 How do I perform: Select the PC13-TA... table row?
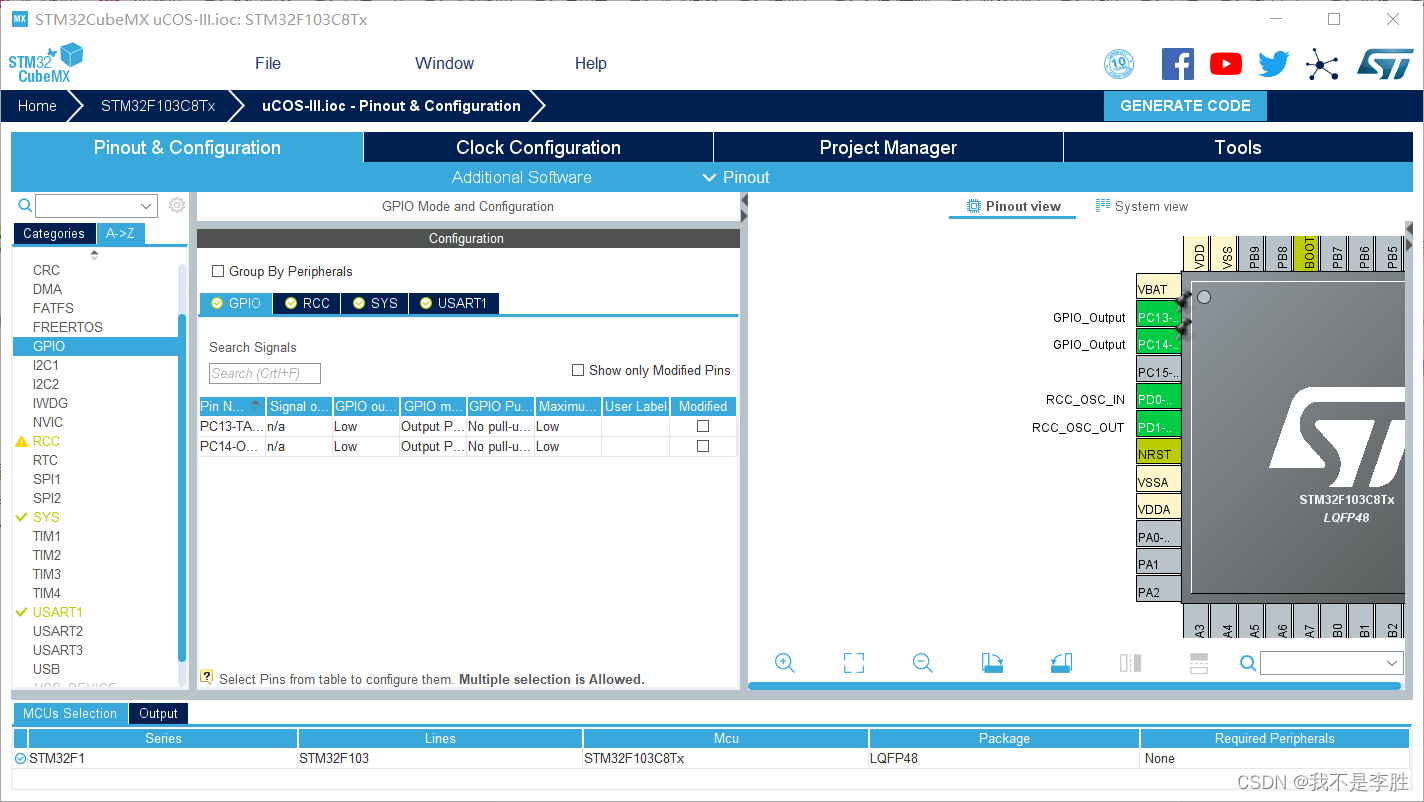[468, 426]
